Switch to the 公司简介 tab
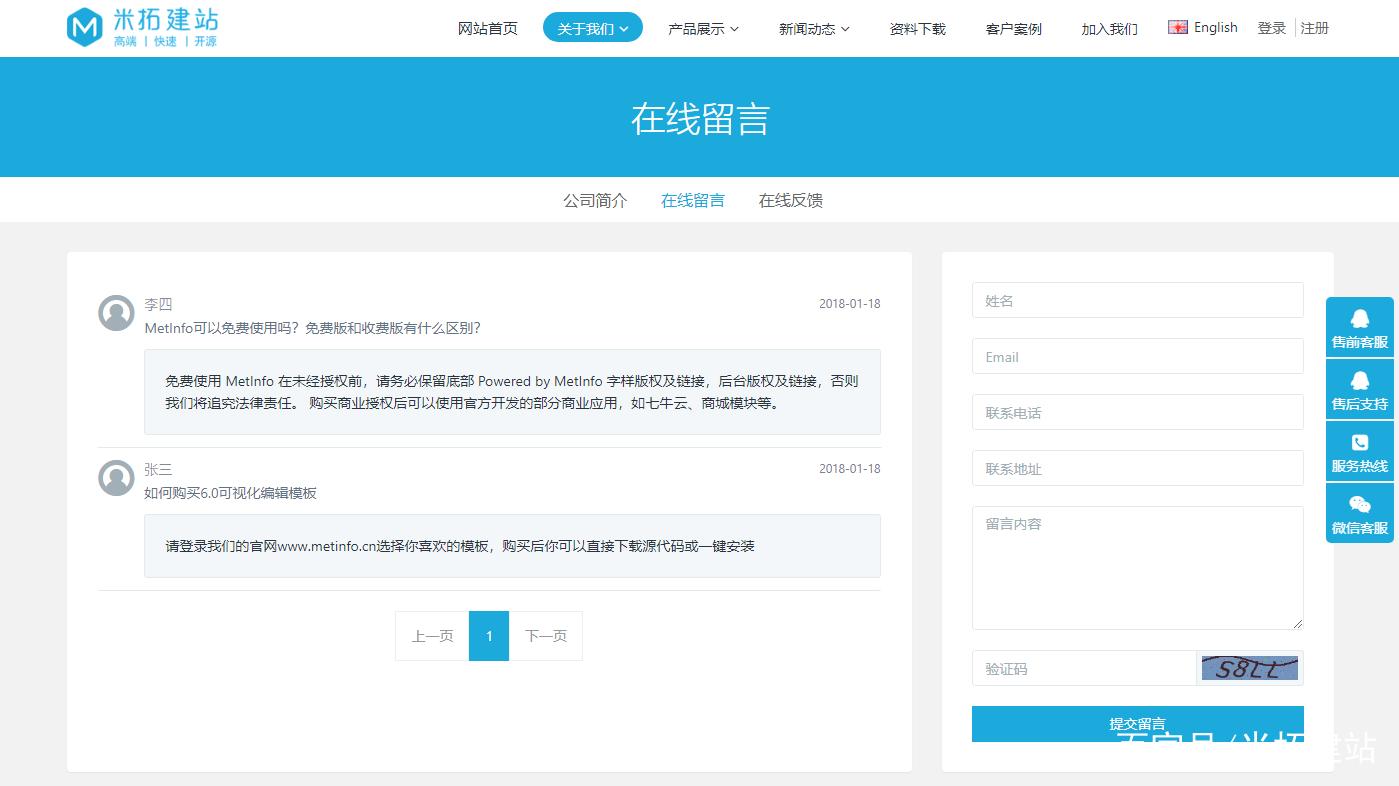This screenshot has height=786, width=1399. (595, 200)
